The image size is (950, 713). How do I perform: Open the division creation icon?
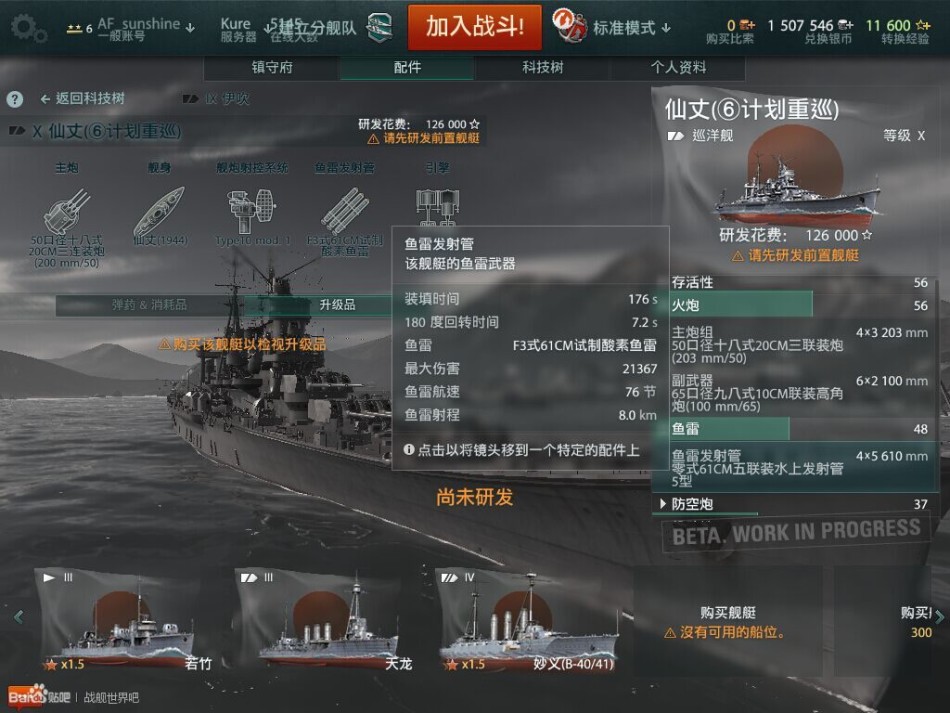coord(380,27)
